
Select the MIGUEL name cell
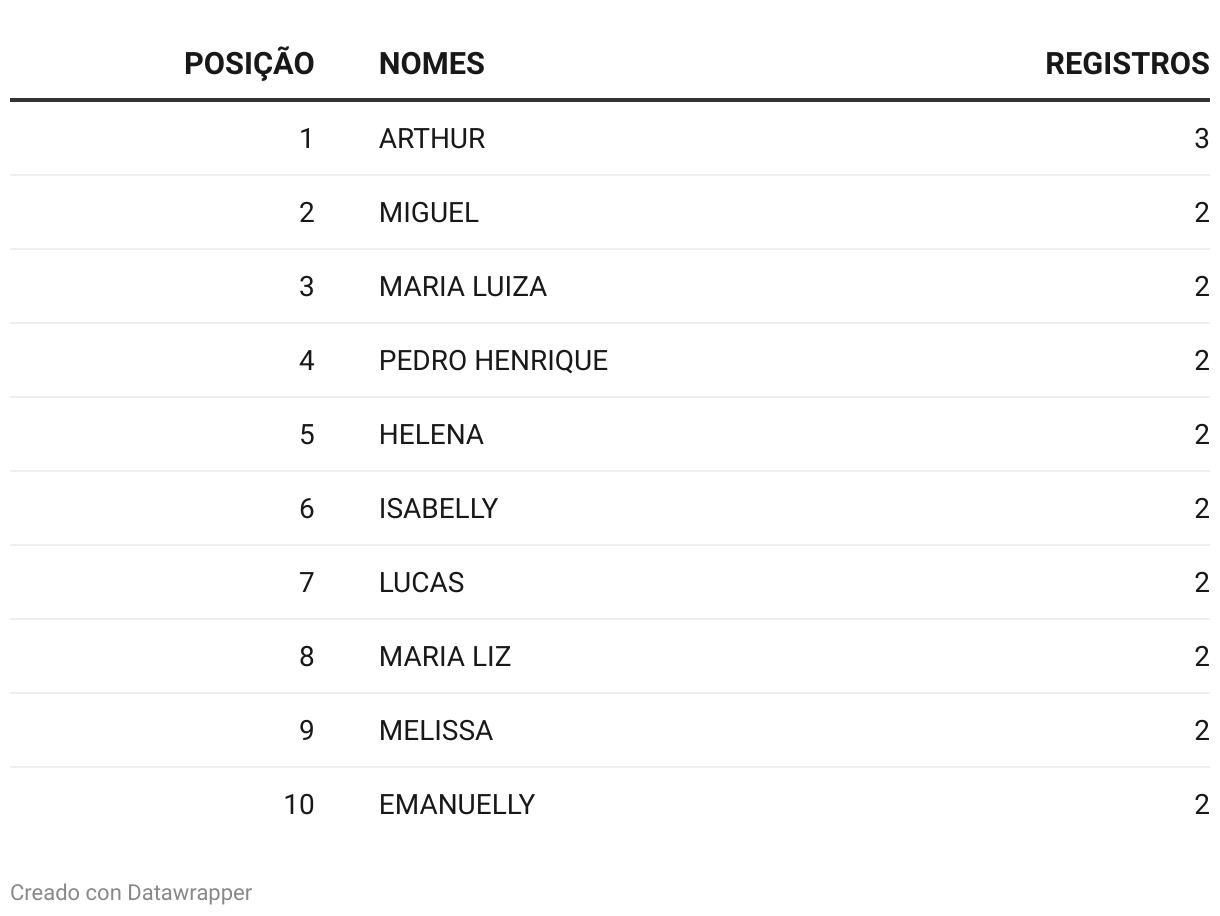[x=428, y=212]
